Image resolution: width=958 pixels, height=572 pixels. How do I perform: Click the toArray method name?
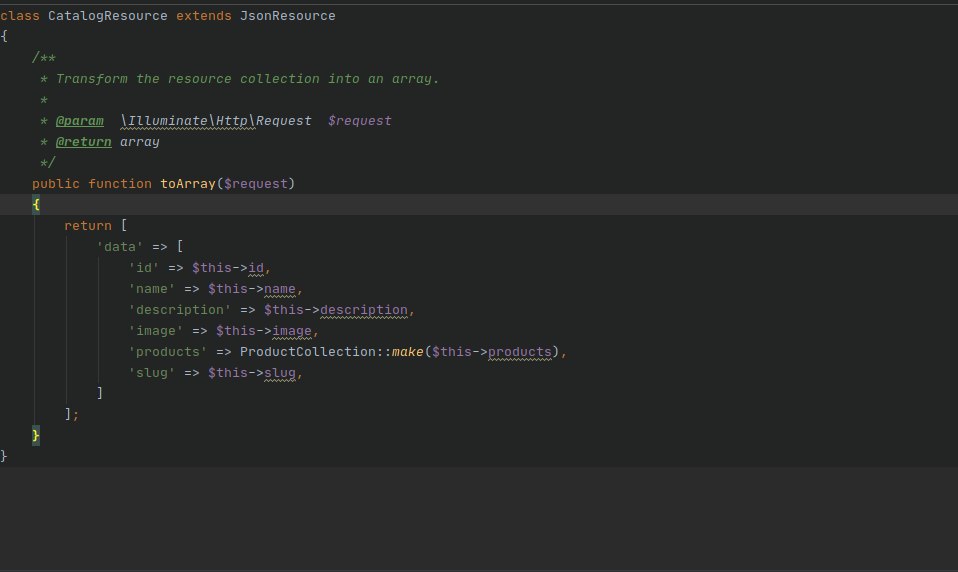click(188, 184)
